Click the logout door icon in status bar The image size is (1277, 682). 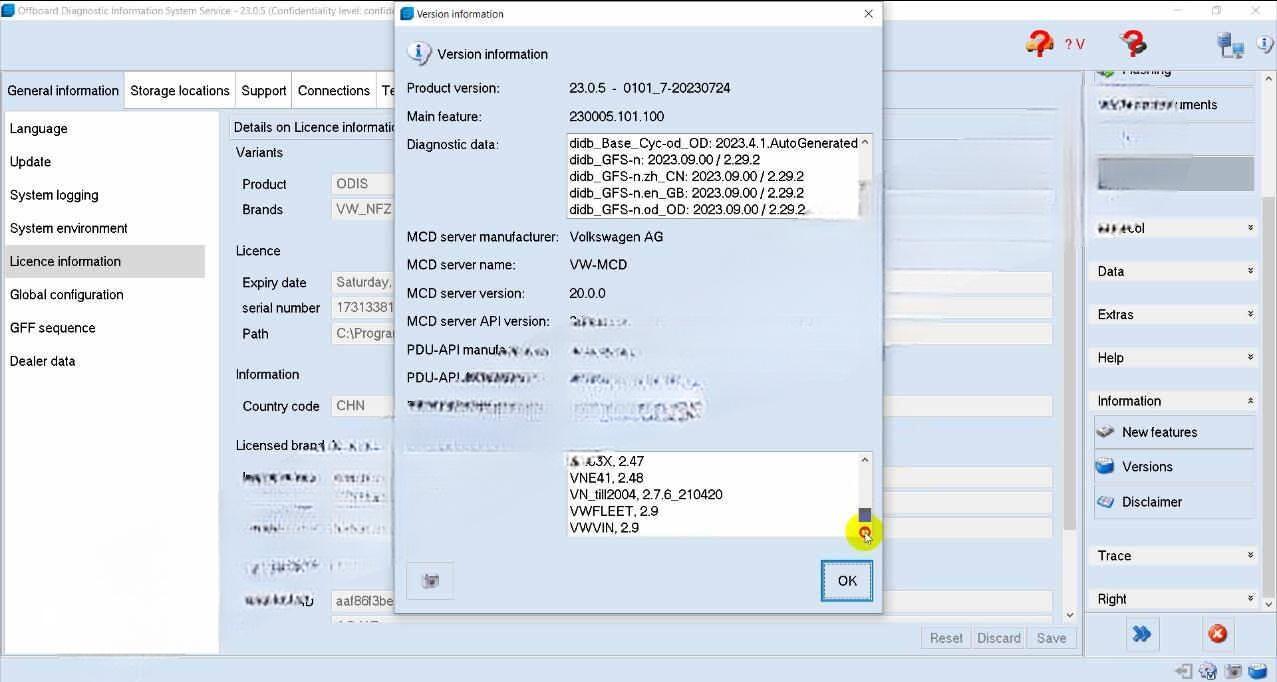1184,672
